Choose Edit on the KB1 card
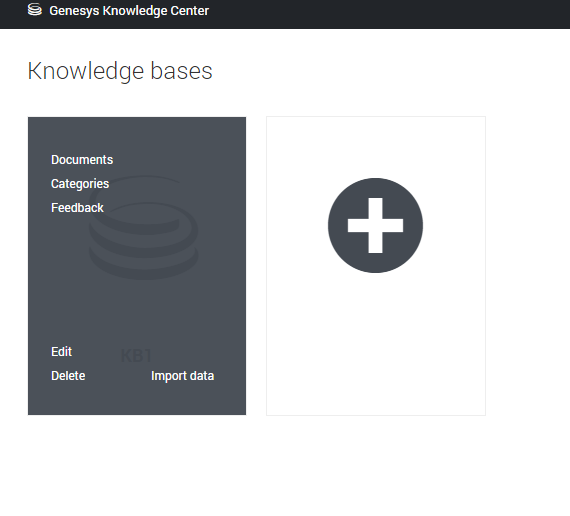This screenshot has width=570, height=516. (61, 352)
